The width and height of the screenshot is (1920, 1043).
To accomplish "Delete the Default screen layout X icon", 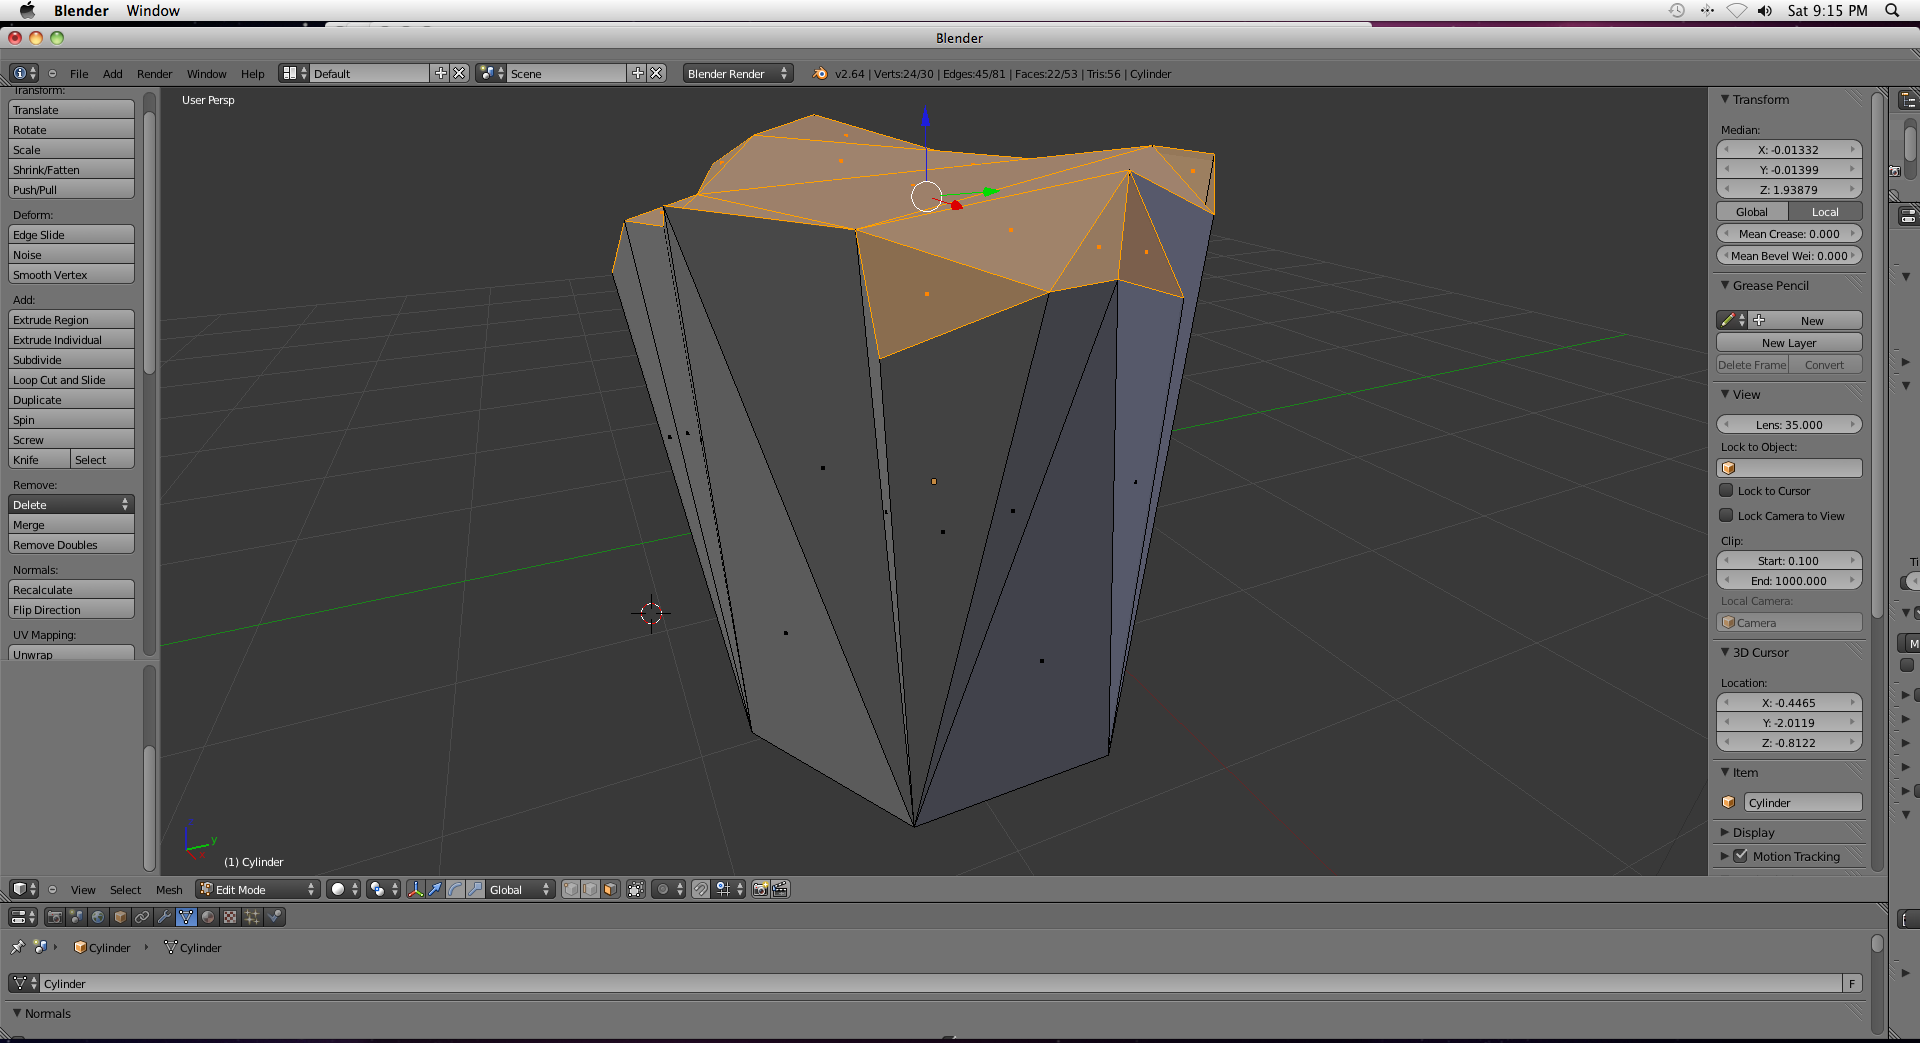I will (x=459, y=73).
